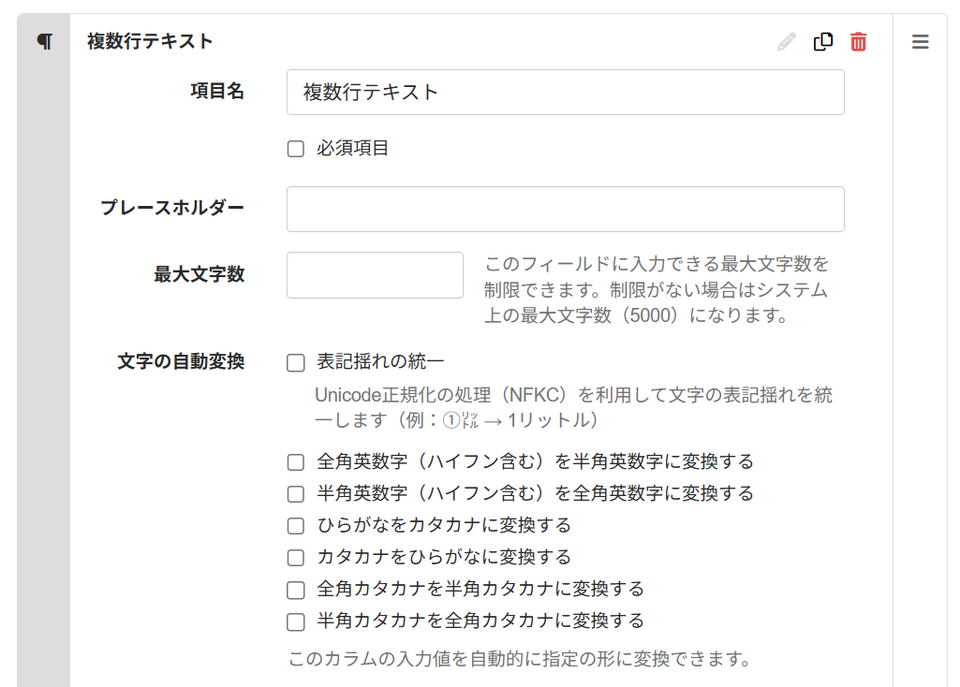Viewport: 960px width, 687px height.
Task: Check 全角カタカナを半角カタカナに変換する
Action: (x=296, y=590)
